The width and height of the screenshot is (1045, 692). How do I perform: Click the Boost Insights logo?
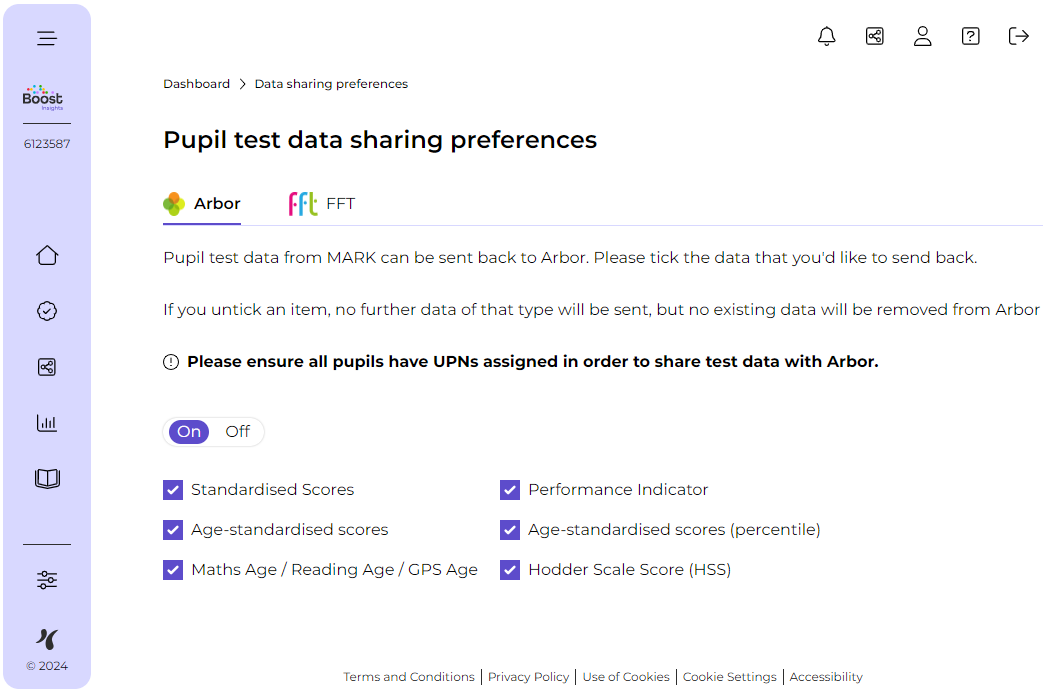43,98
